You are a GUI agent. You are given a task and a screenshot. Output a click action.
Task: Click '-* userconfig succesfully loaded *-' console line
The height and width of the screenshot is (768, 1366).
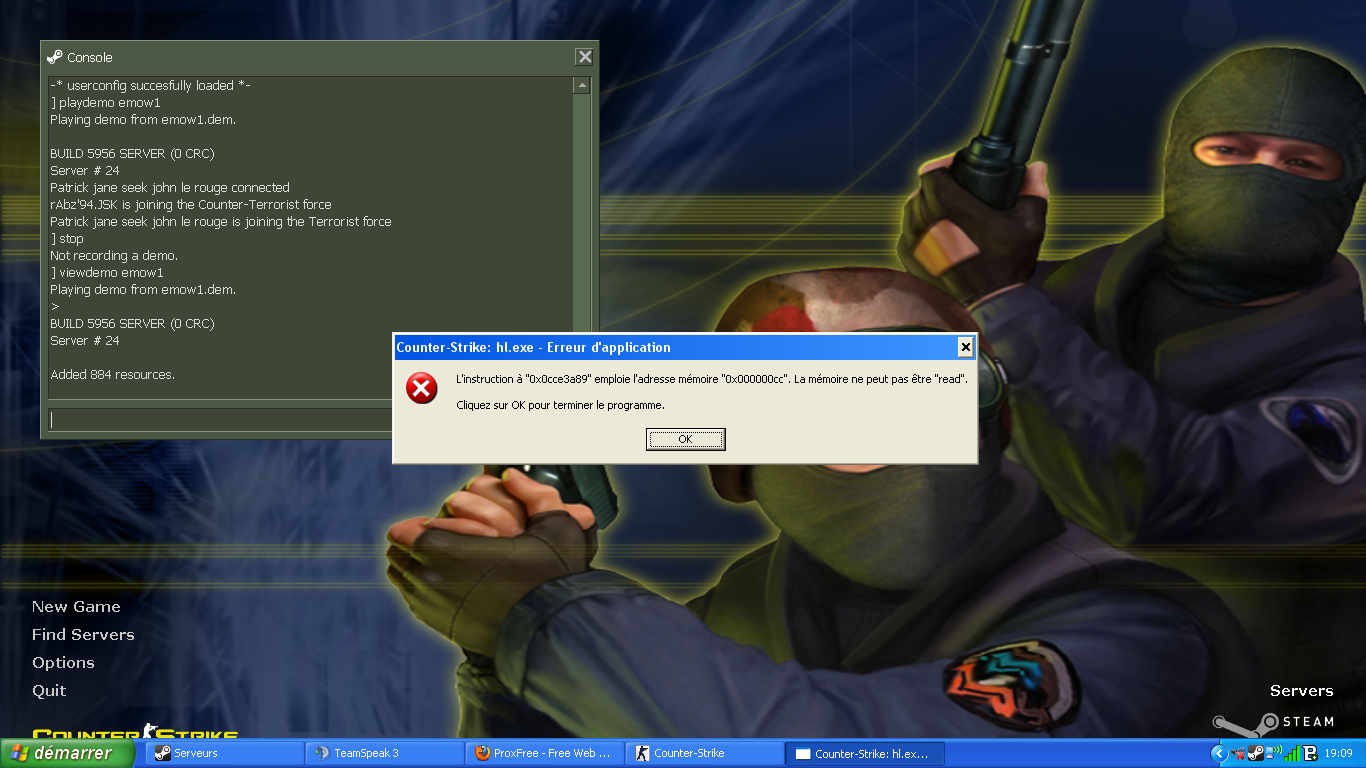pyautogui.click(x=150, y=86)
